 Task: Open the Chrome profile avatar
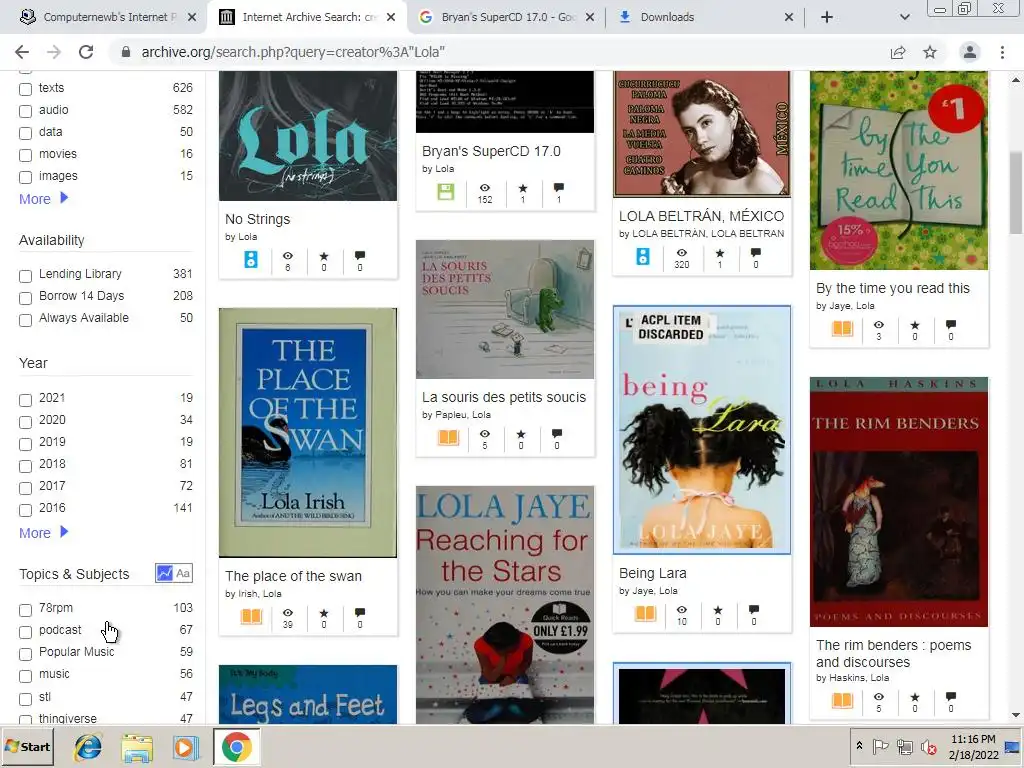click(970, 52)
